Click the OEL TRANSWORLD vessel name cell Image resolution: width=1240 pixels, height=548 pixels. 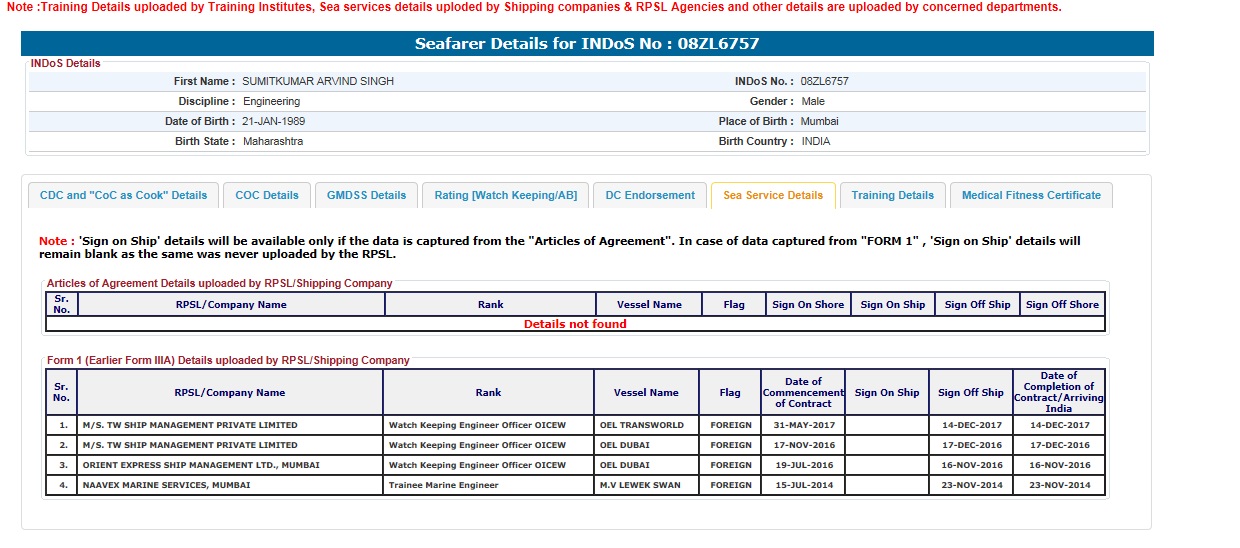click(642, 425)
